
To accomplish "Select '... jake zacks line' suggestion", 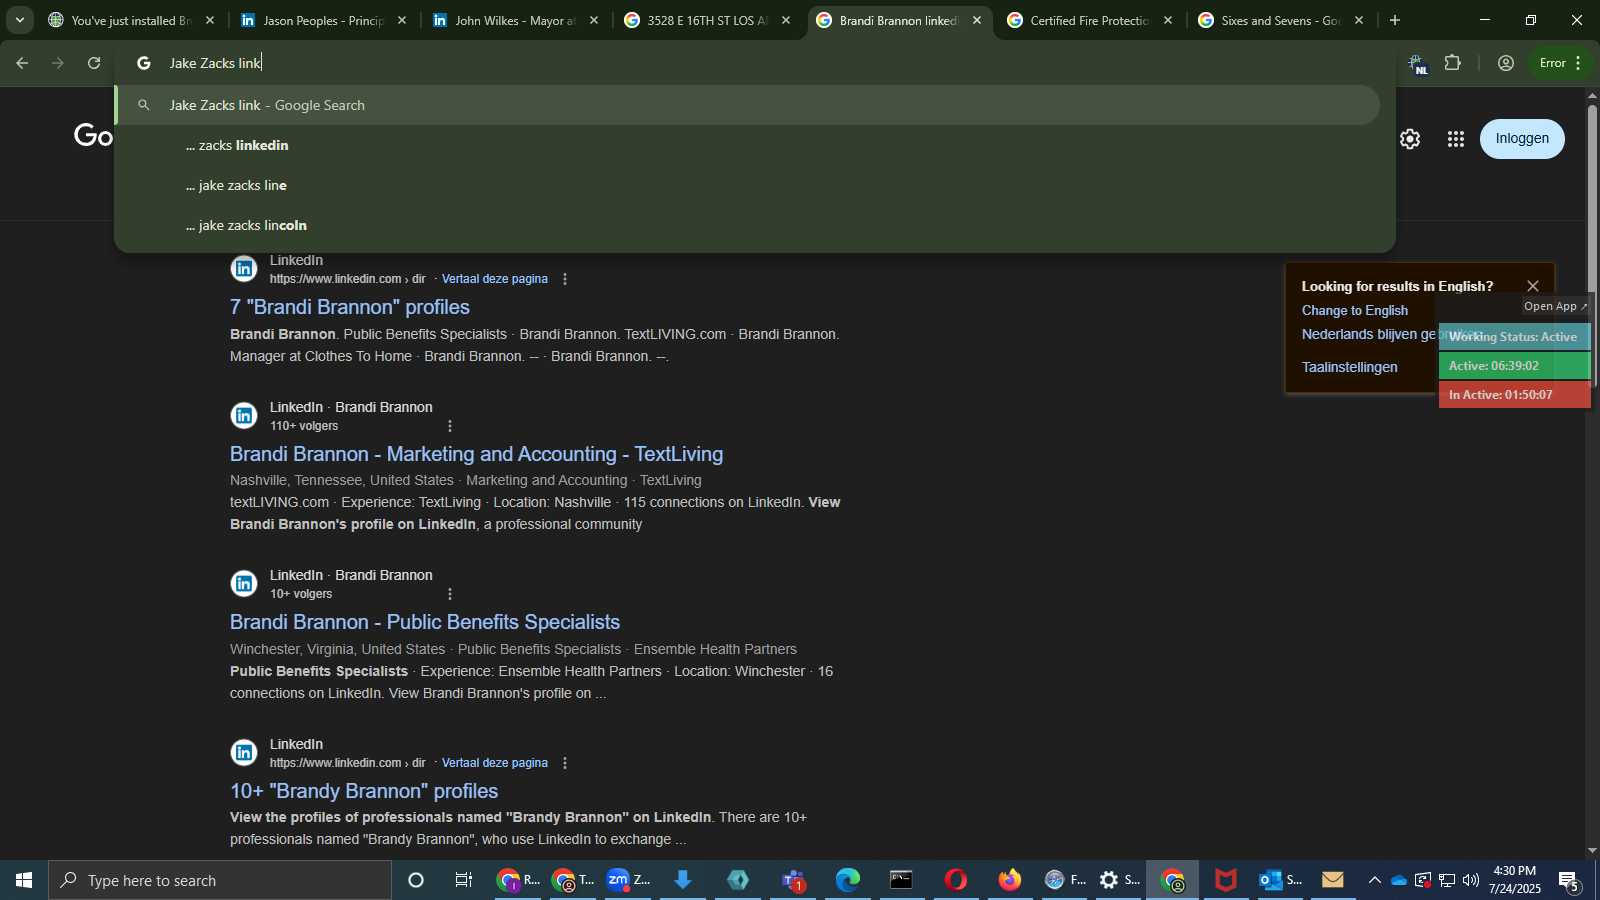I will tap(748, 185).
